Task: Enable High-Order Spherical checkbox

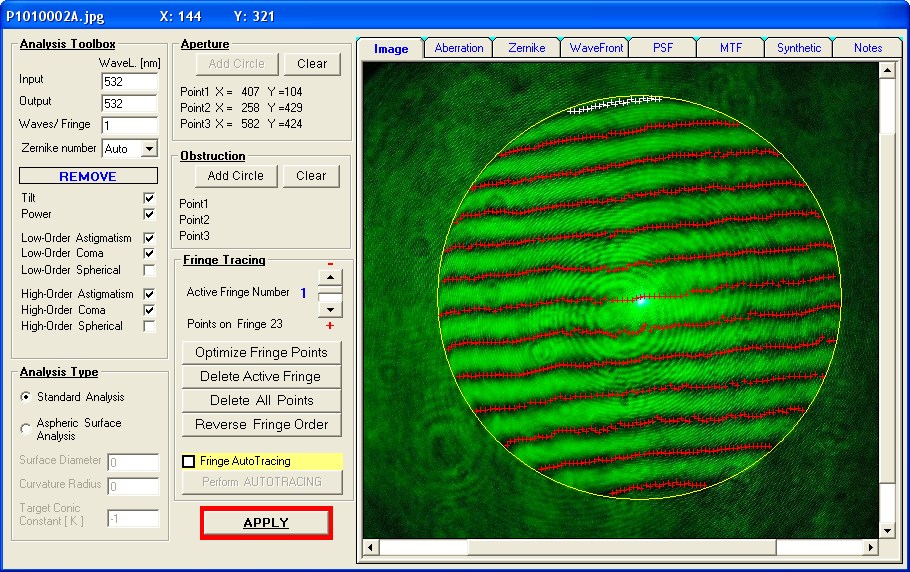Action: click(x=149, y=326)
